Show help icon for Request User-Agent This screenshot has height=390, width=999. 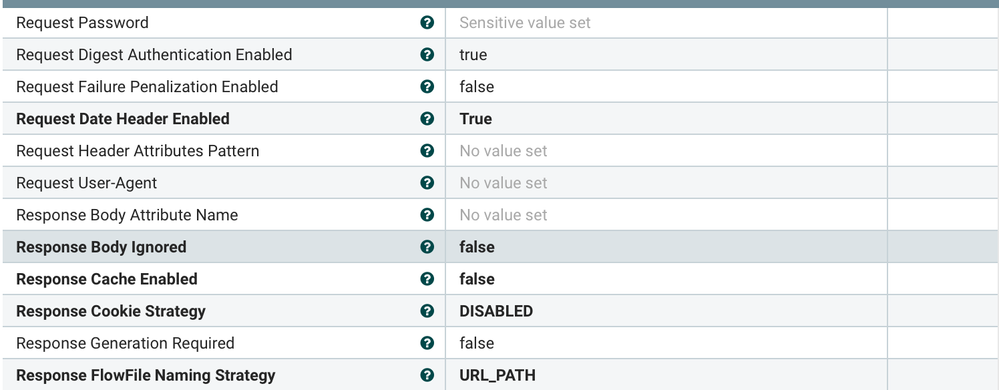pyautogui.click(x=427, y=183)
